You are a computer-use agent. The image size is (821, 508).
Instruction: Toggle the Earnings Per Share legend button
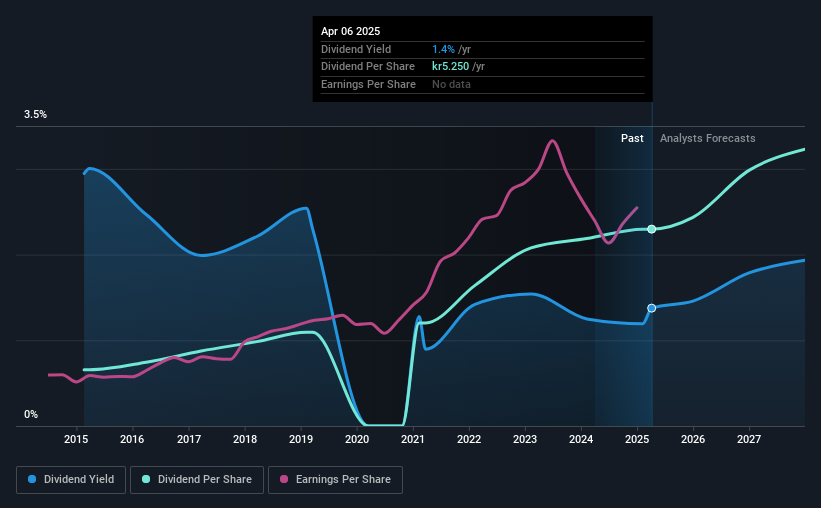click(335, 480)
